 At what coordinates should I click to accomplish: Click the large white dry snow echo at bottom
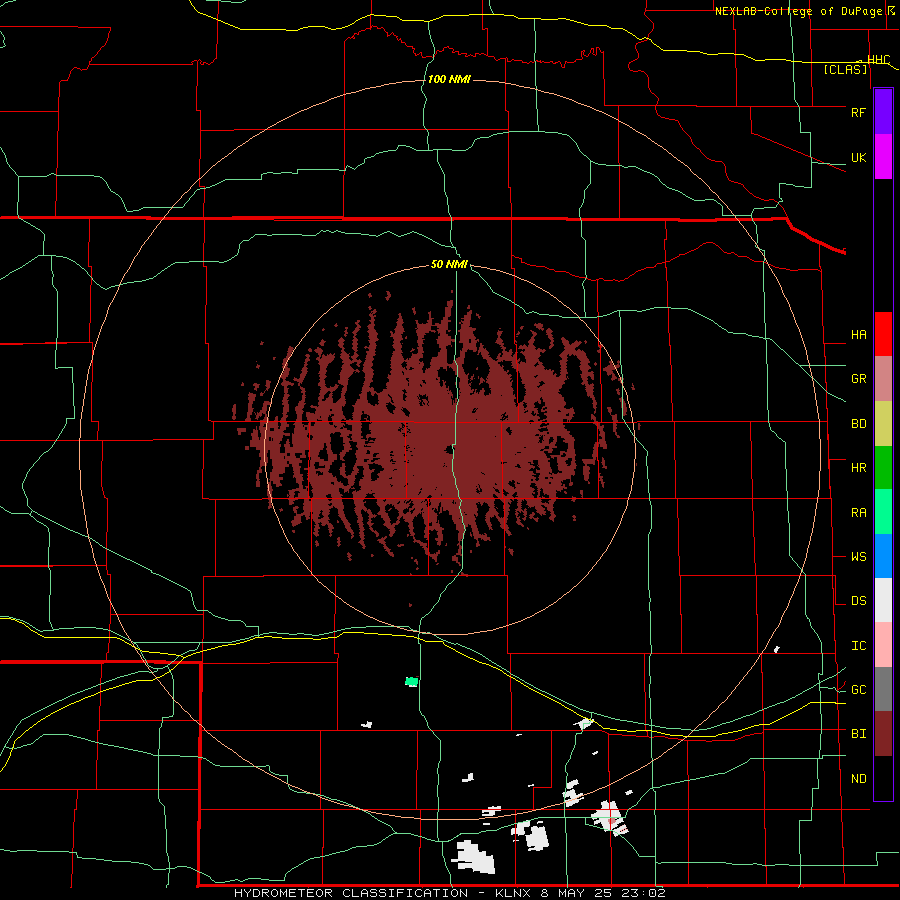(x=475, y=858)
